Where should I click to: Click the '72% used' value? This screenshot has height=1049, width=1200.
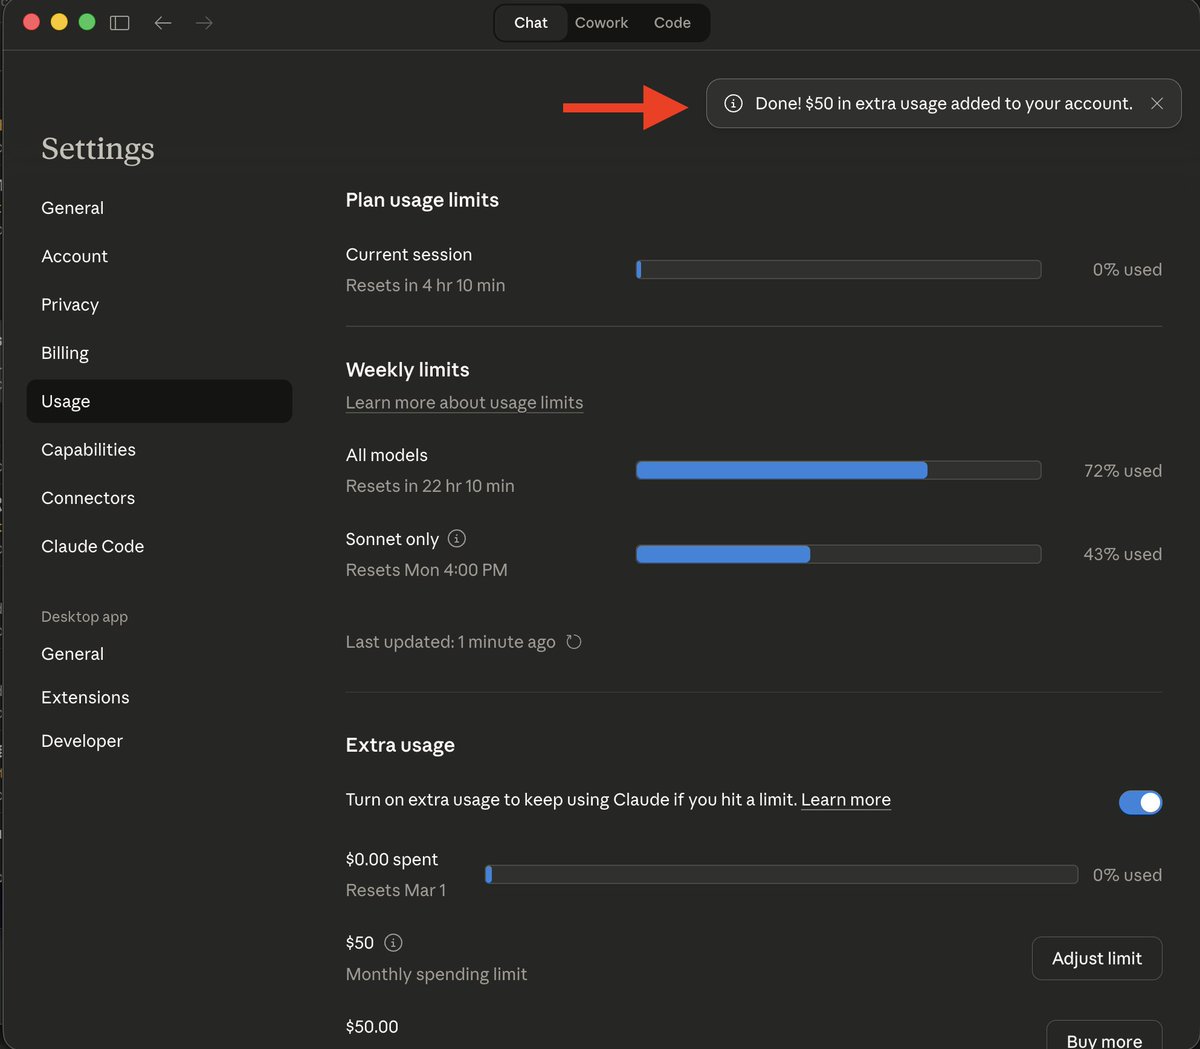1123,470
